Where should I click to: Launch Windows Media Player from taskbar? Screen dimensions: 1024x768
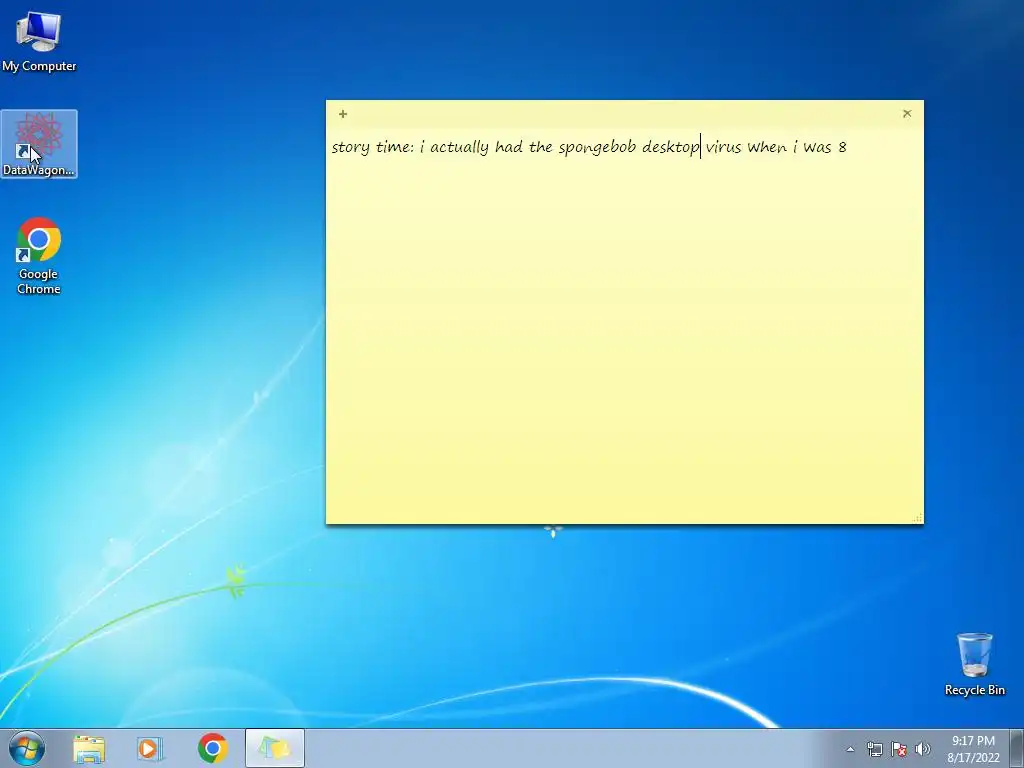pos(150,748)
